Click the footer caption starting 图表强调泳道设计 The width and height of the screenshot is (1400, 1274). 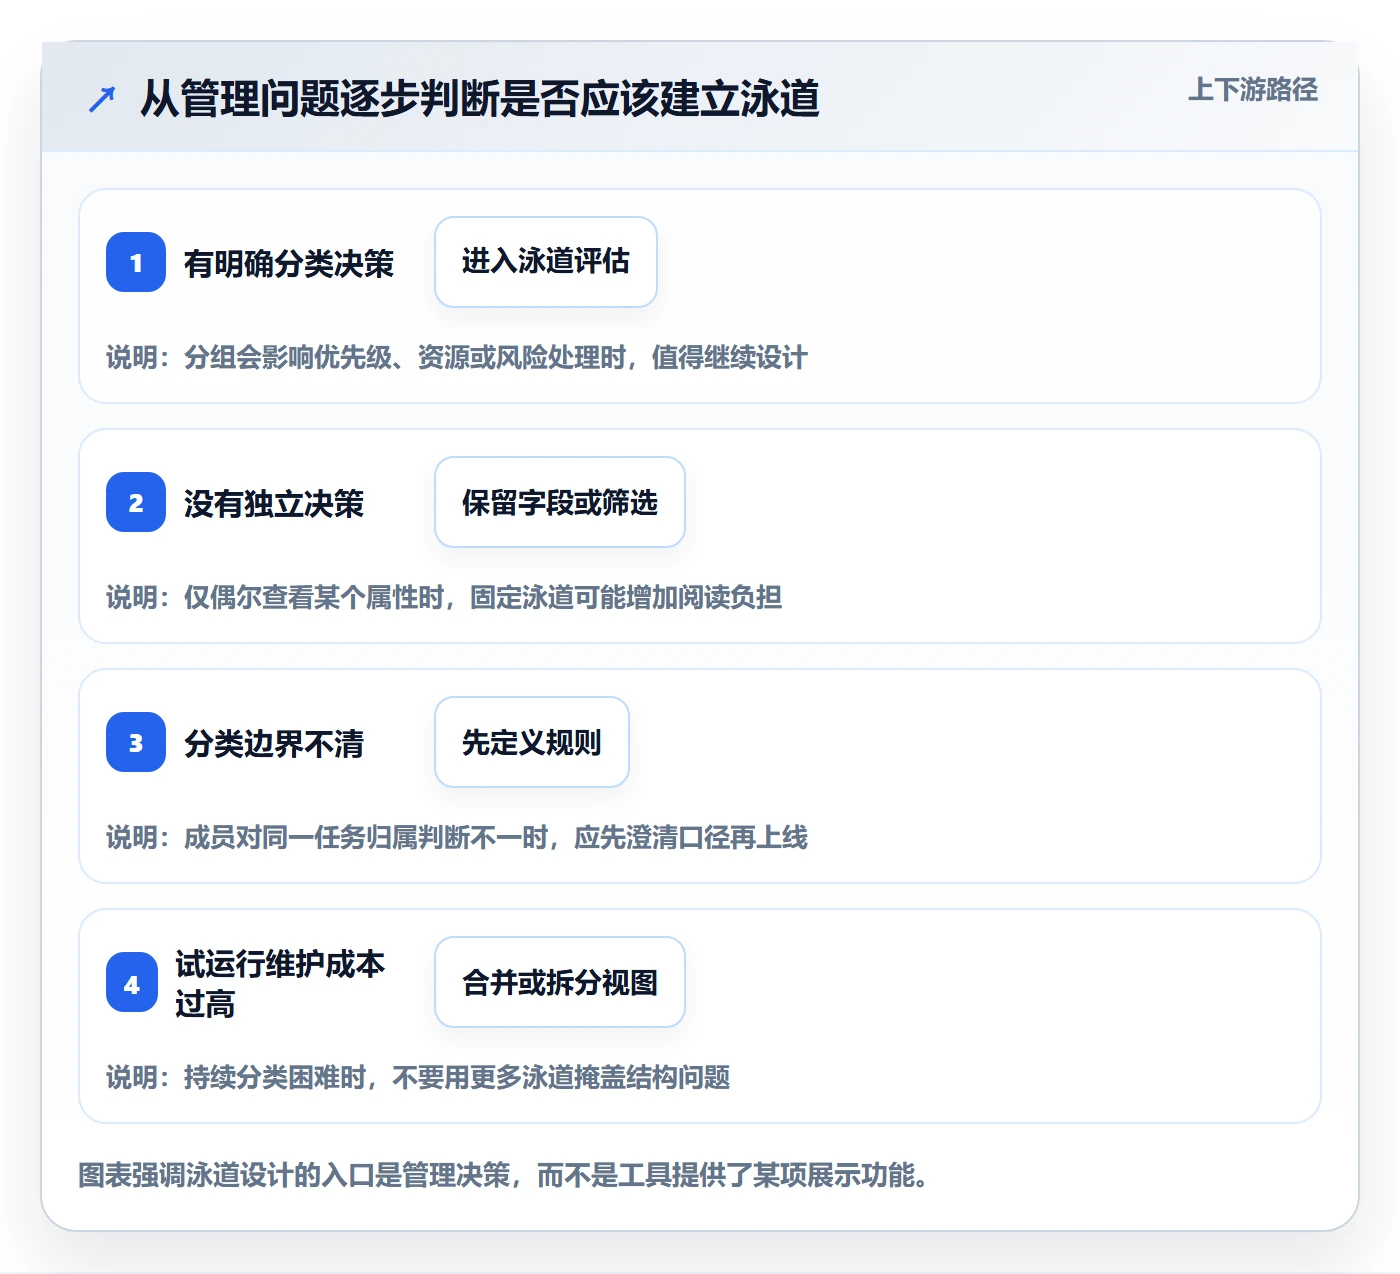(504, 1175)
